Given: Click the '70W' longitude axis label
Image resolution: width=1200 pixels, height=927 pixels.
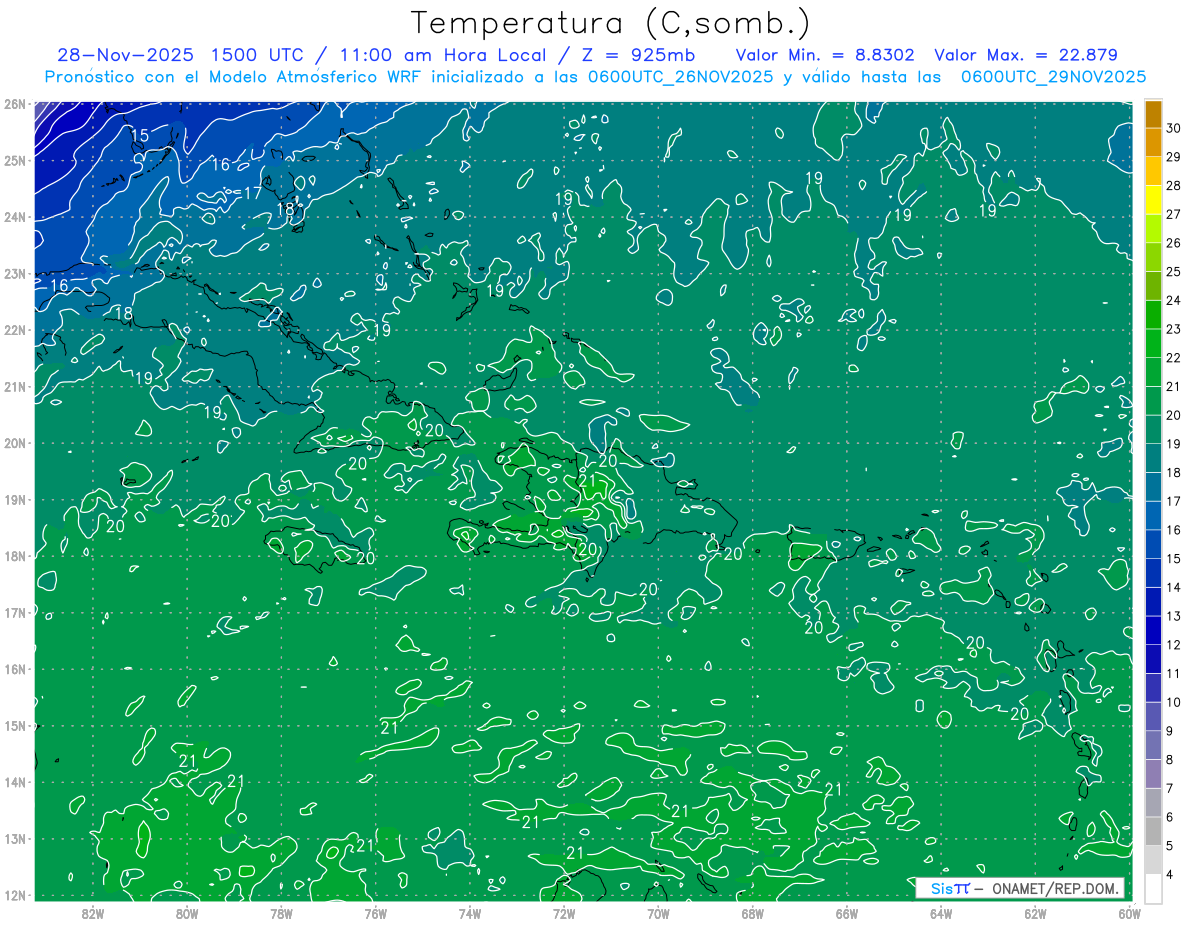Looking at the screenshot, I should [658, 914].
